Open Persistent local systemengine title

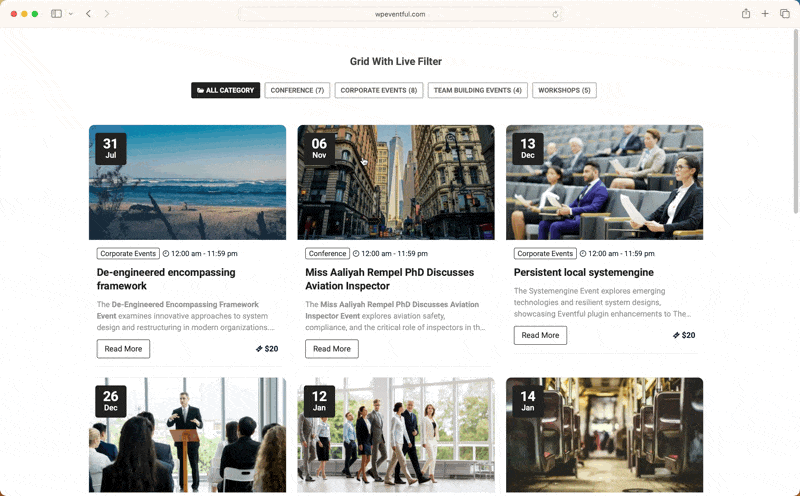[x=584, y=272]
